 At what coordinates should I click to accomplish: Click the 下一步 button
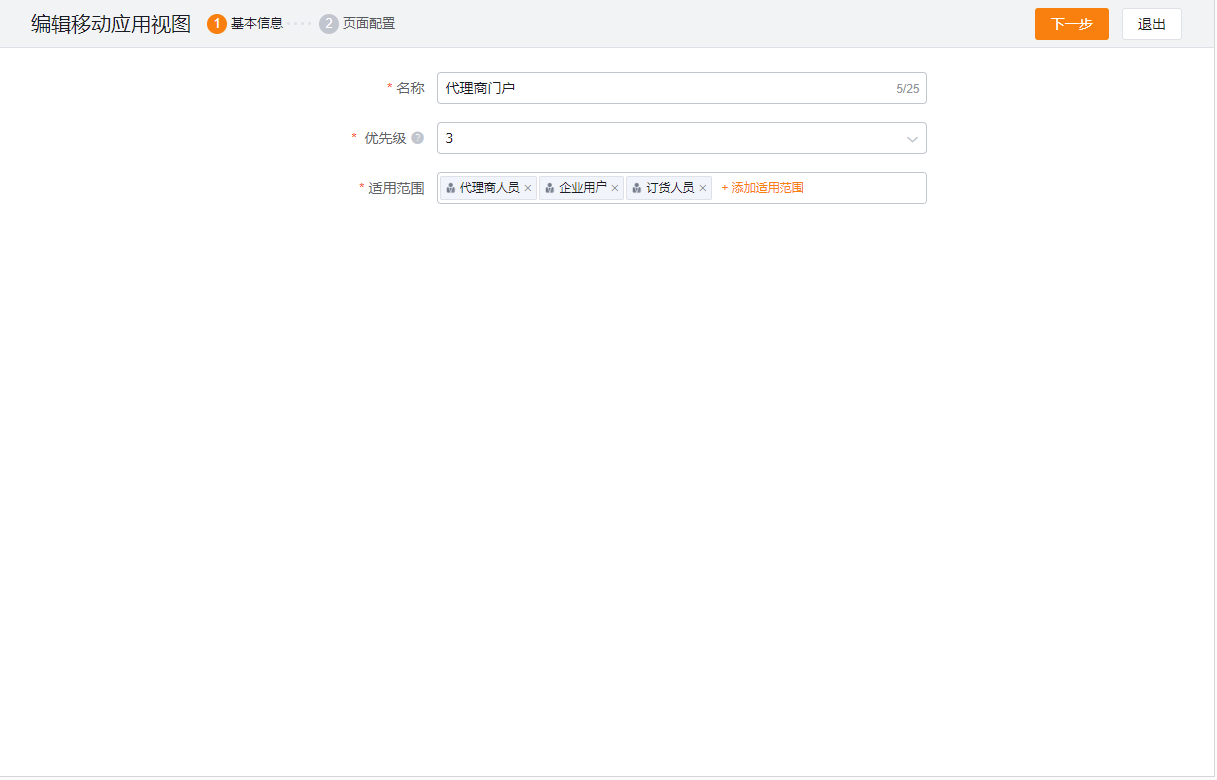(x=1071, y=24)
